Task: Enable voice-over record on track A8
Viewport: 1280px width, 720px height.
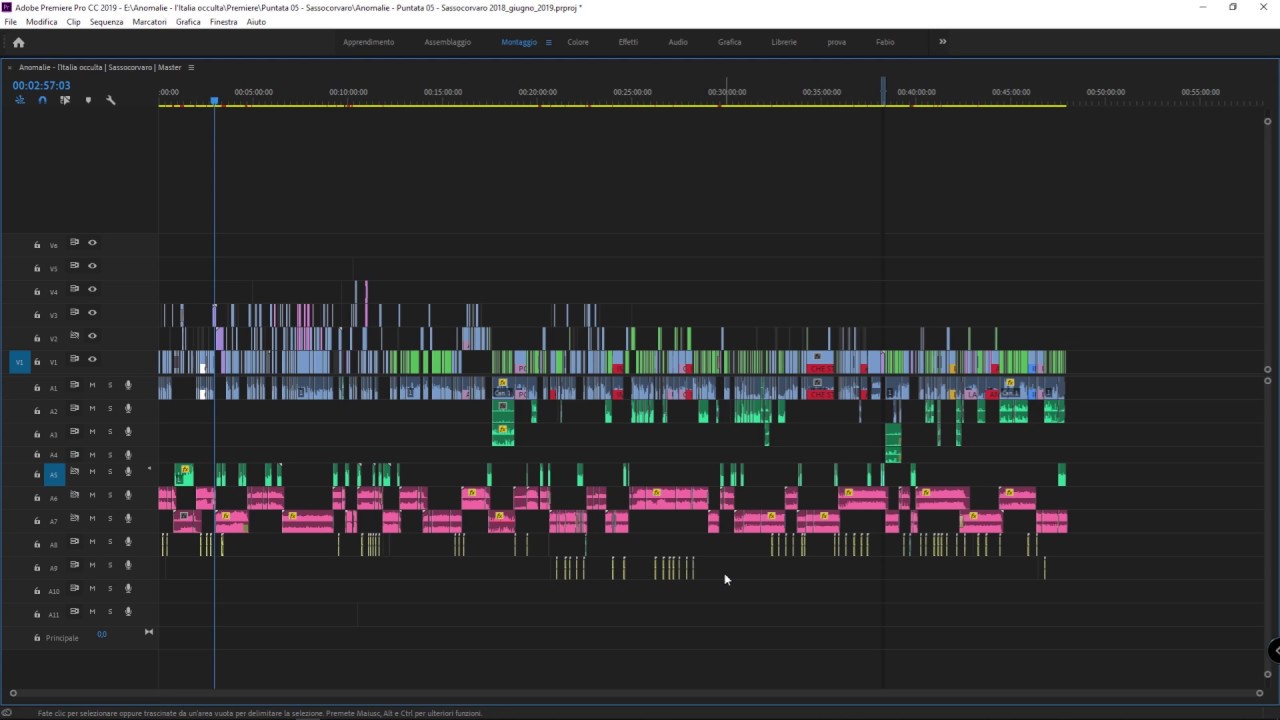Action: click(x=128, y=542)
